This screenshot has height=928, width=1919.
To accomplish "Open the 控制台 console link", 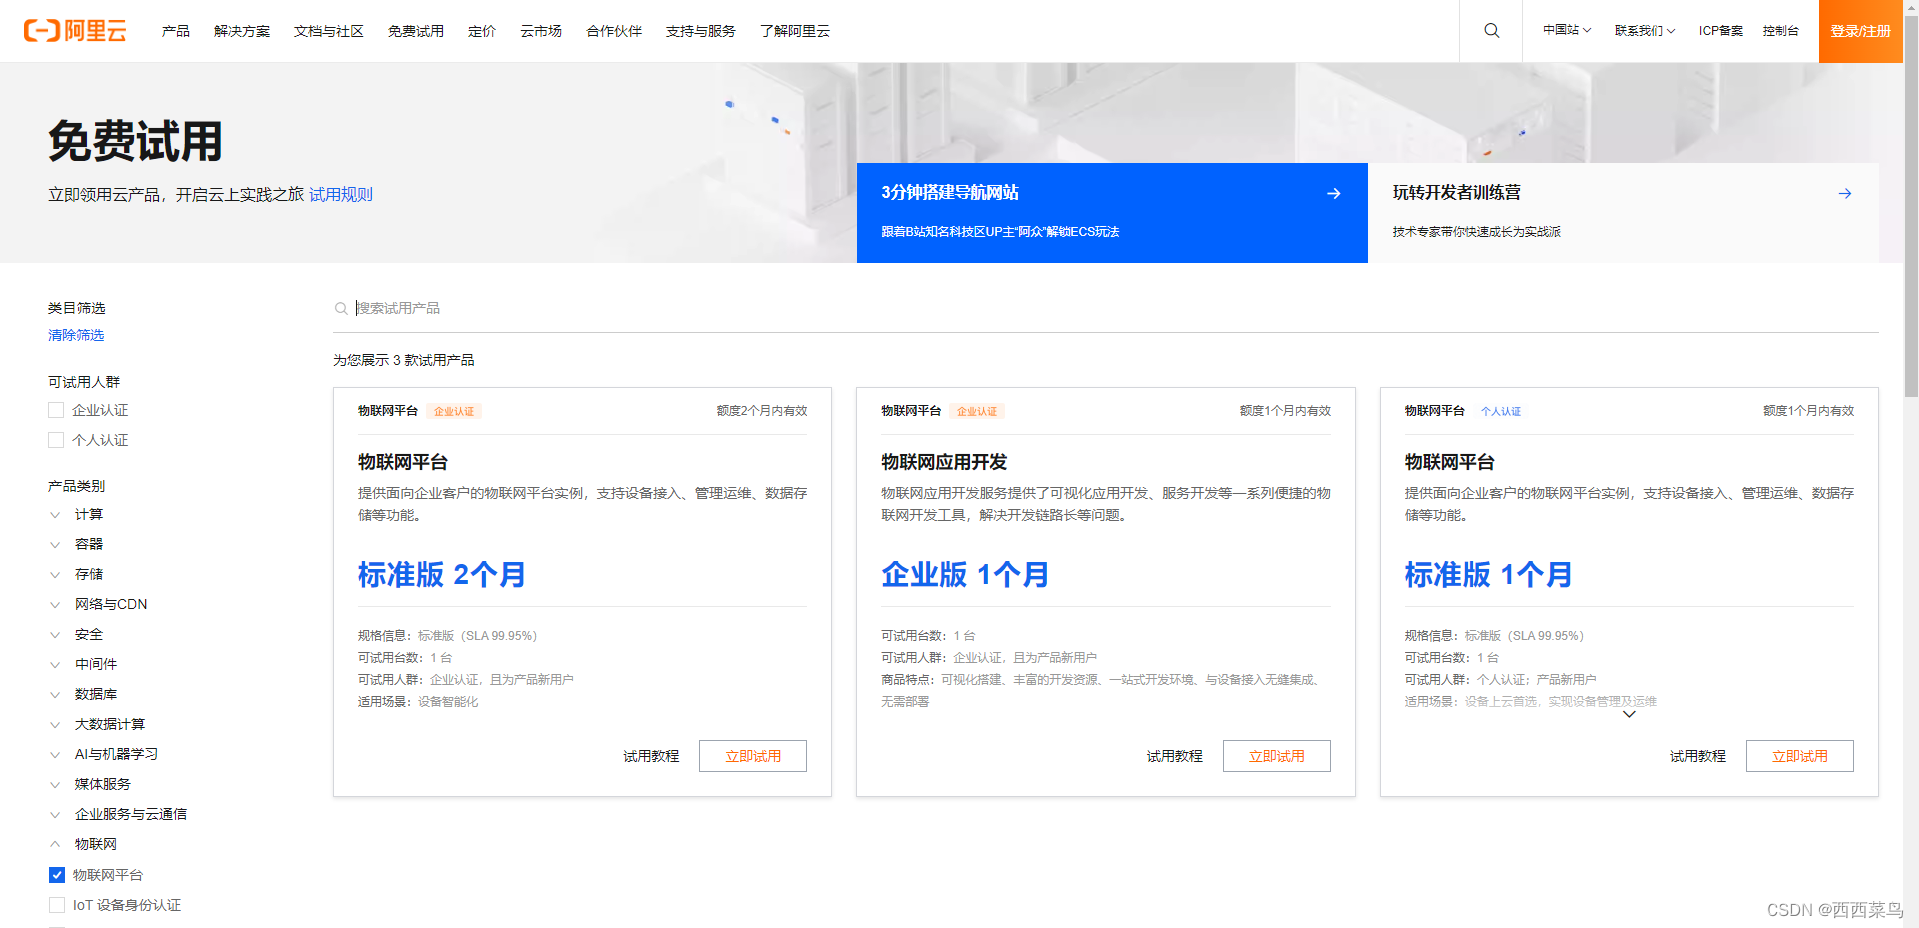I will (1780, 31).
